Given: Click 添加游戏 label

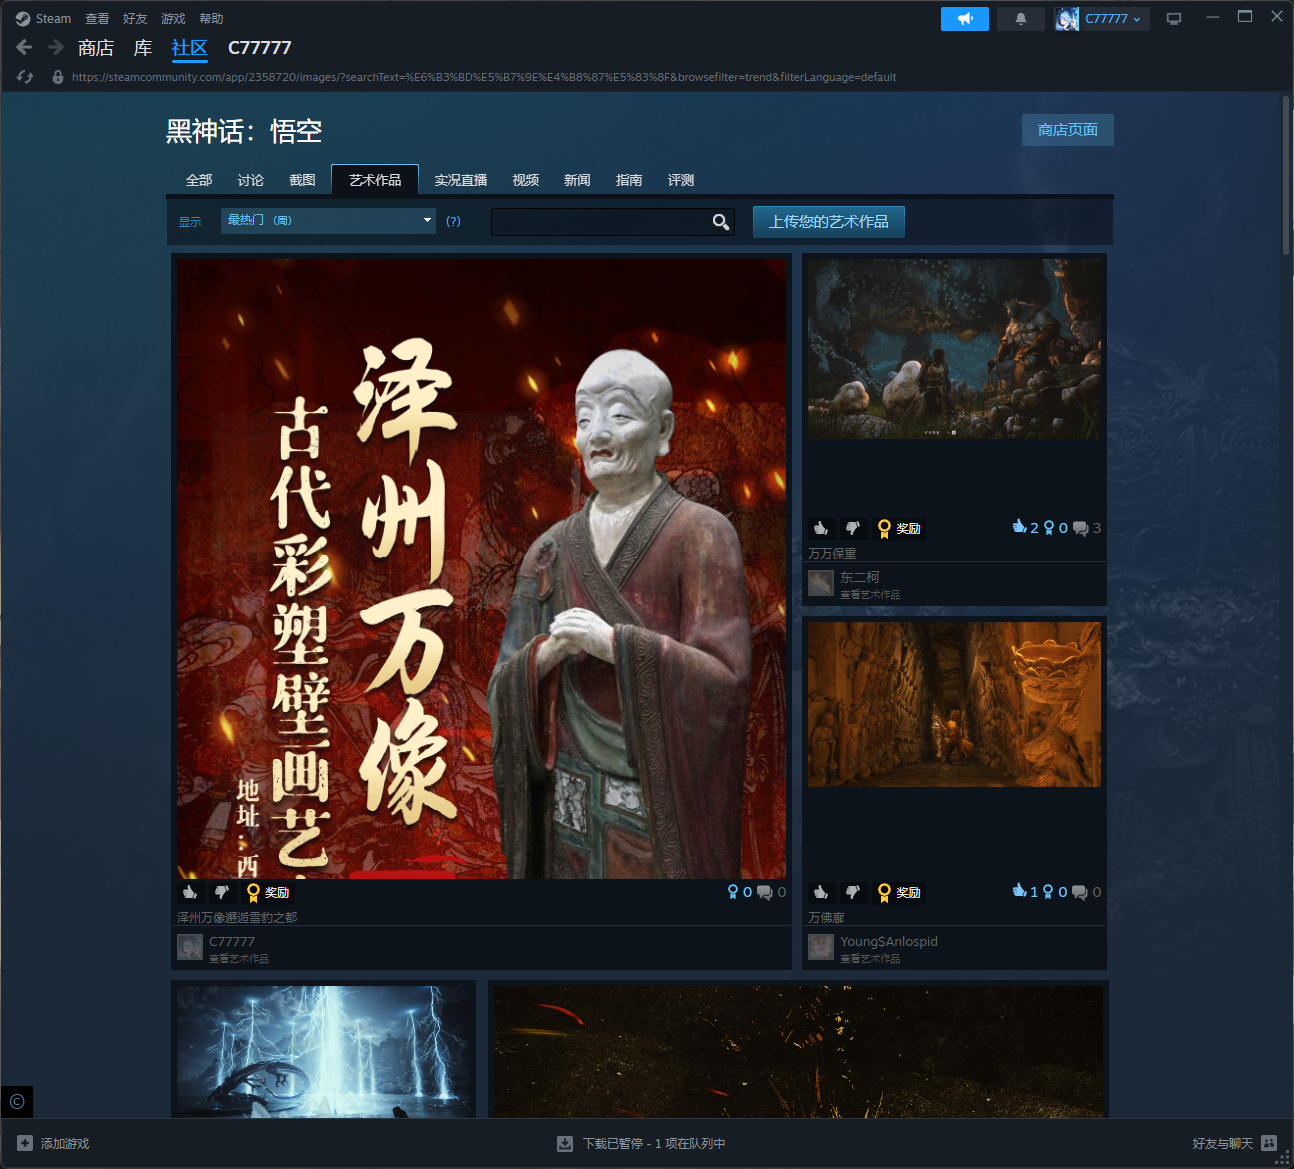Looking at the screenshot, I should coord(65,1143).
